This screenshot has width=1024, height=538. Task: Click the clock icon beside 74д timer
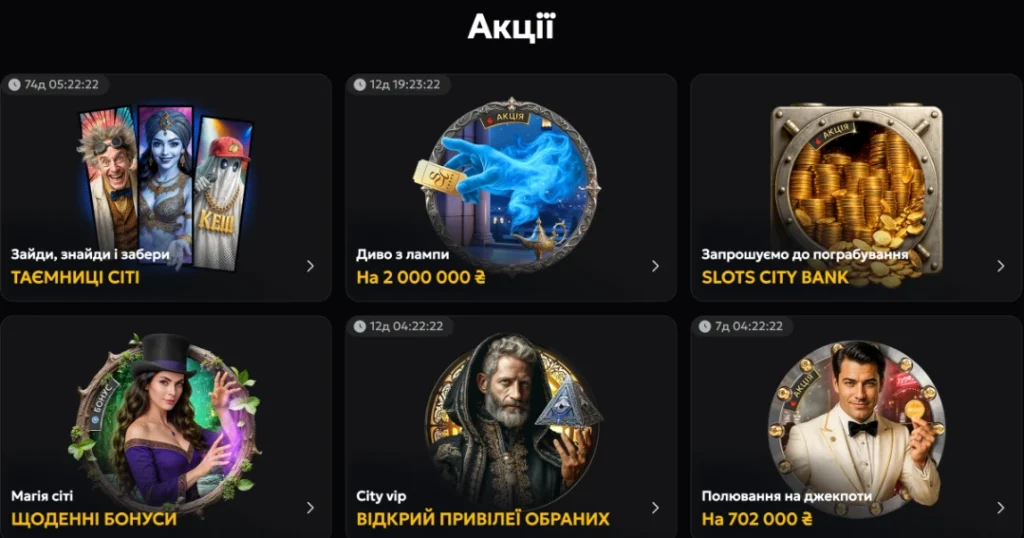point(14,84)
